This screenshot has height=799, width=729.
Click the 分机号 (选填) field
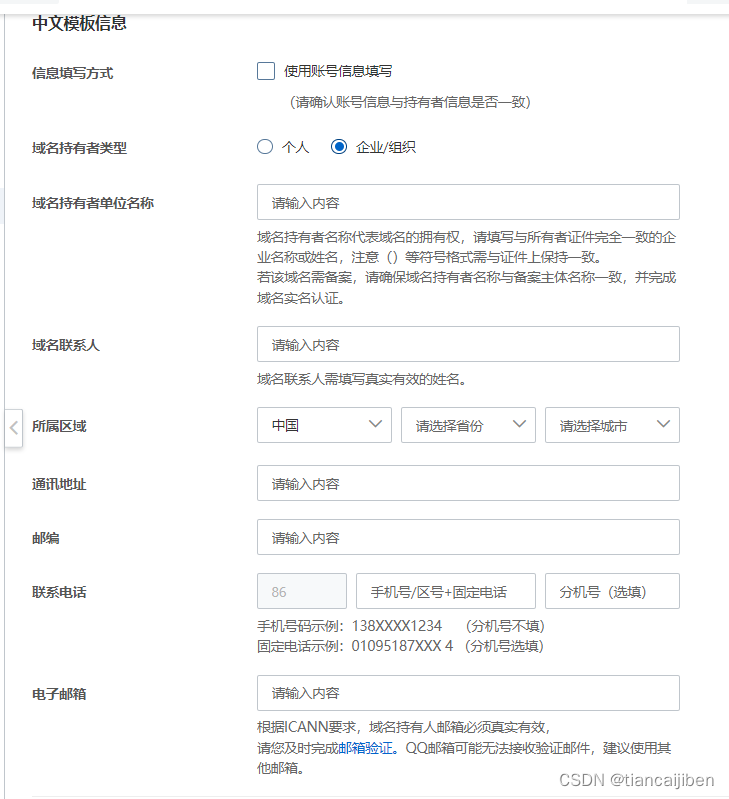612,591
